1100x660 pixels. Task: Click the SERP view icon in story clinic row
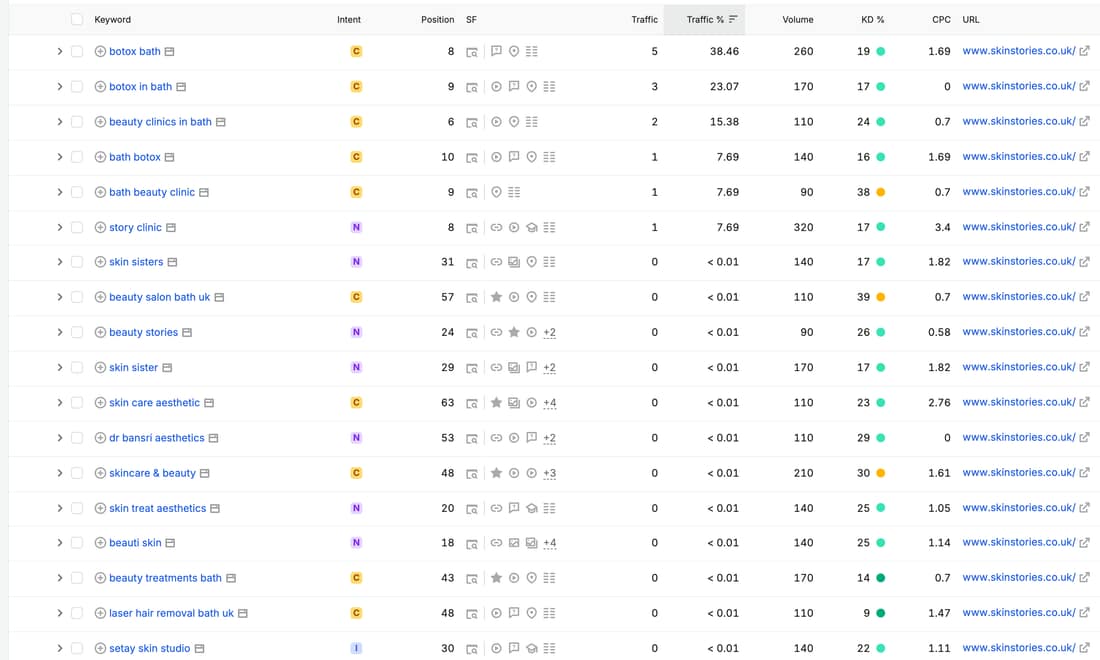472,228
